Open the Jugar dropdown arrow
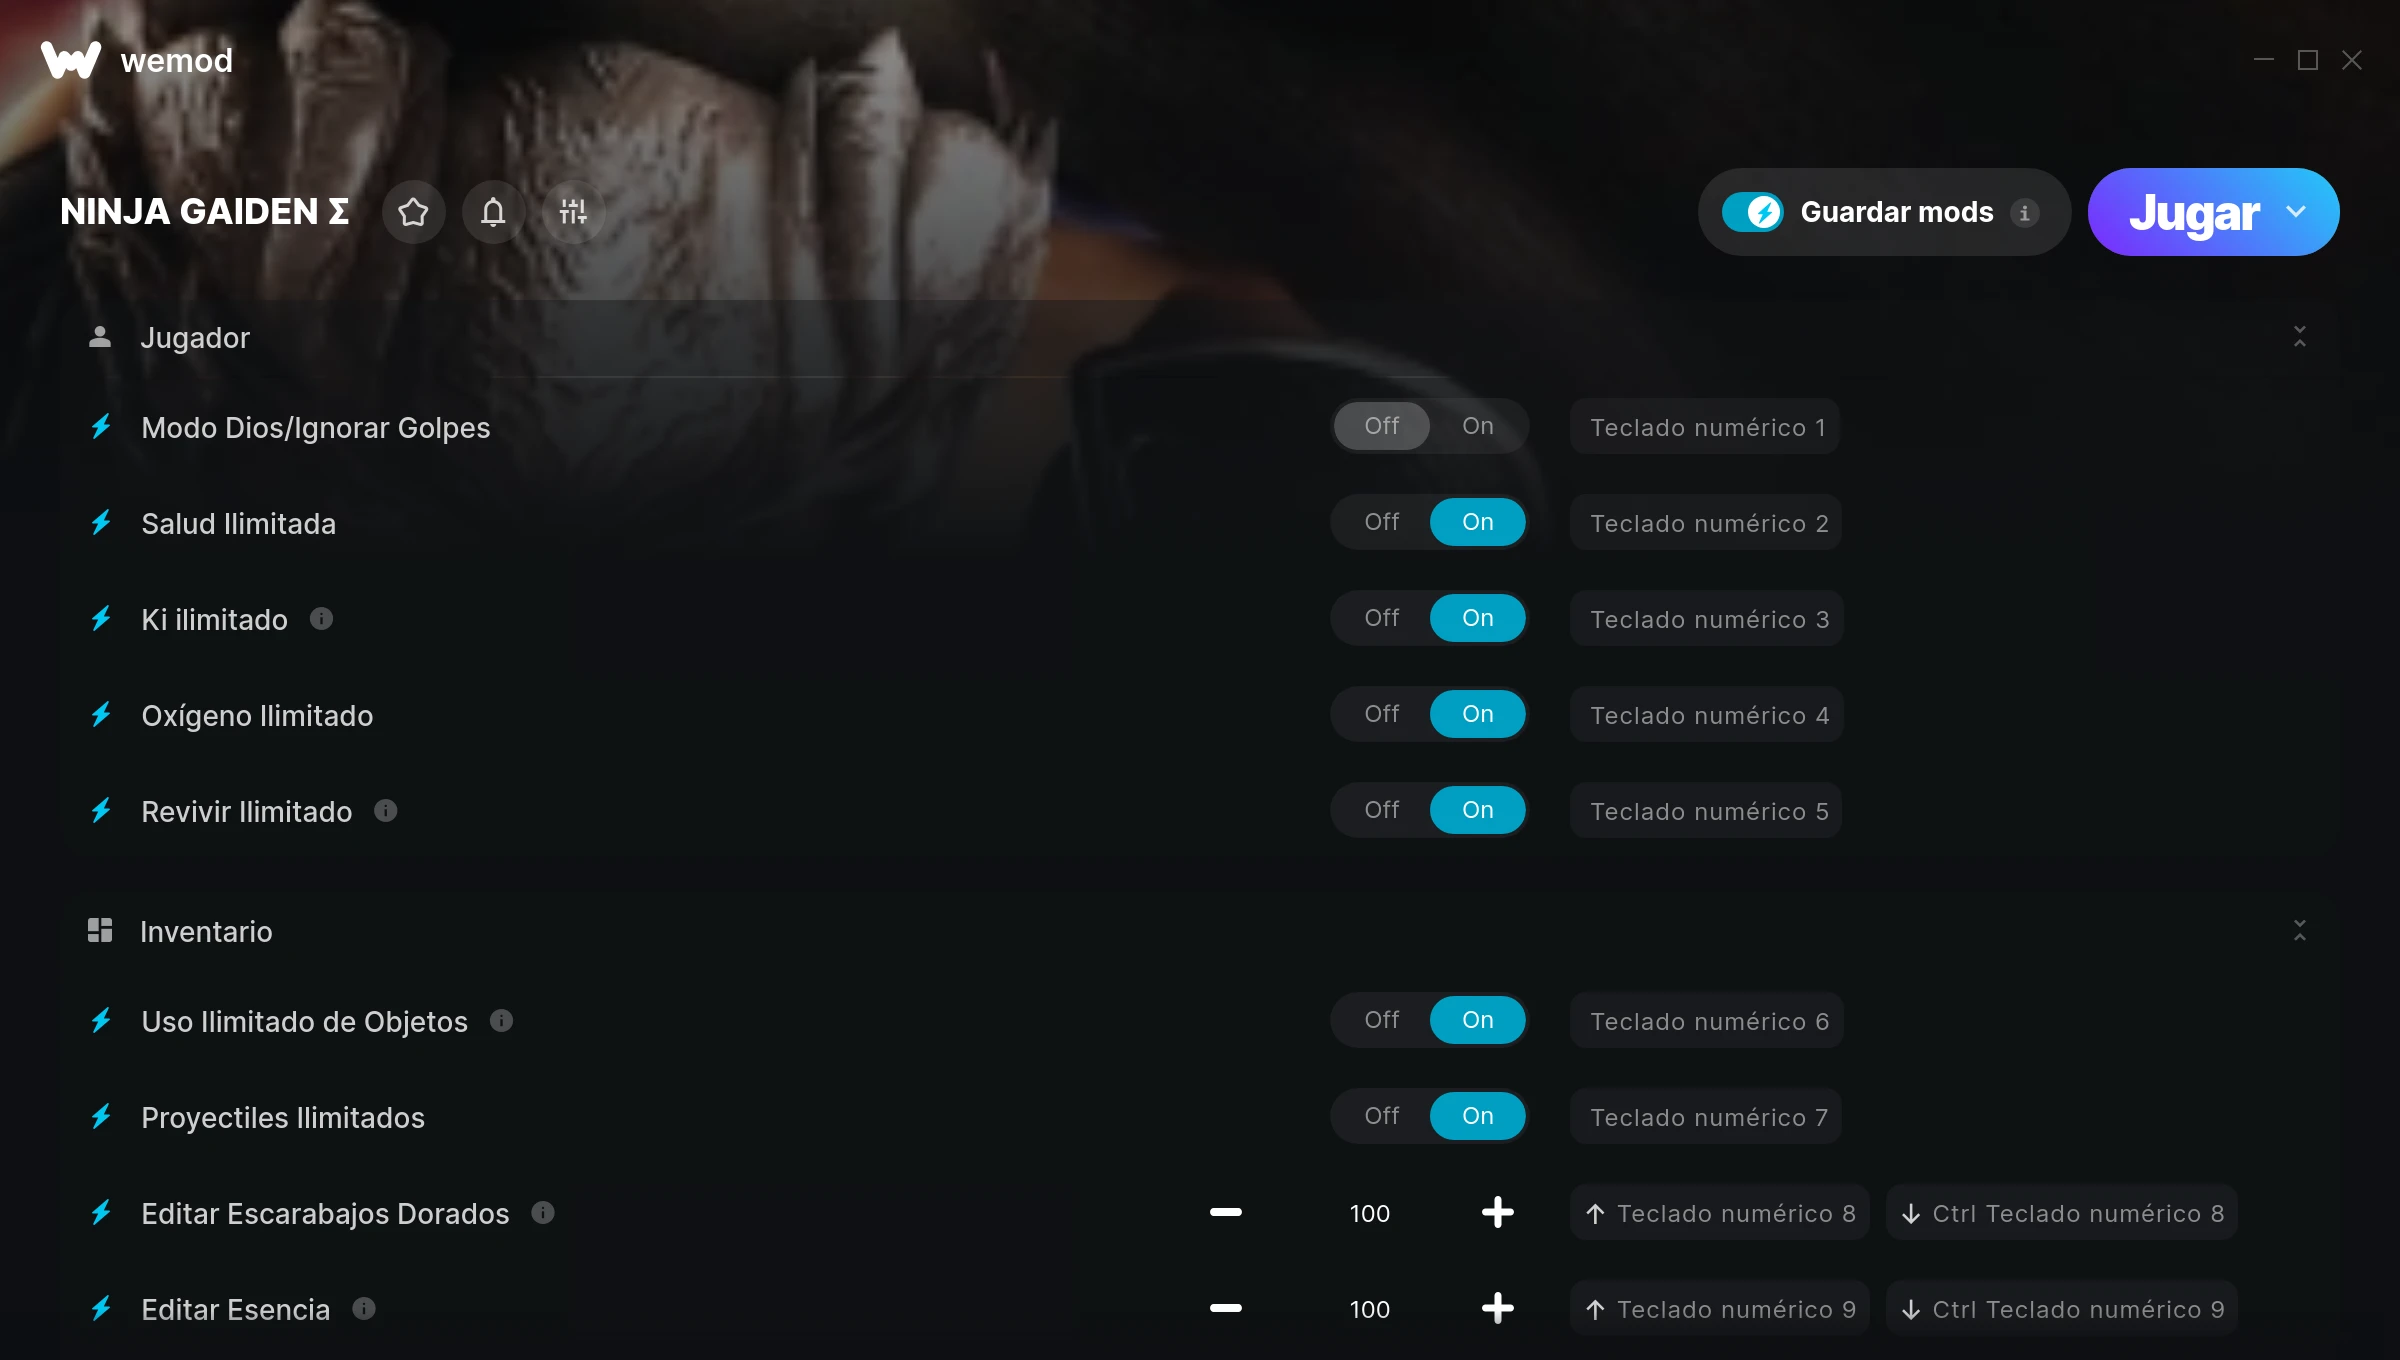Screen dimensions: 2400x1360 (2296, 212)
